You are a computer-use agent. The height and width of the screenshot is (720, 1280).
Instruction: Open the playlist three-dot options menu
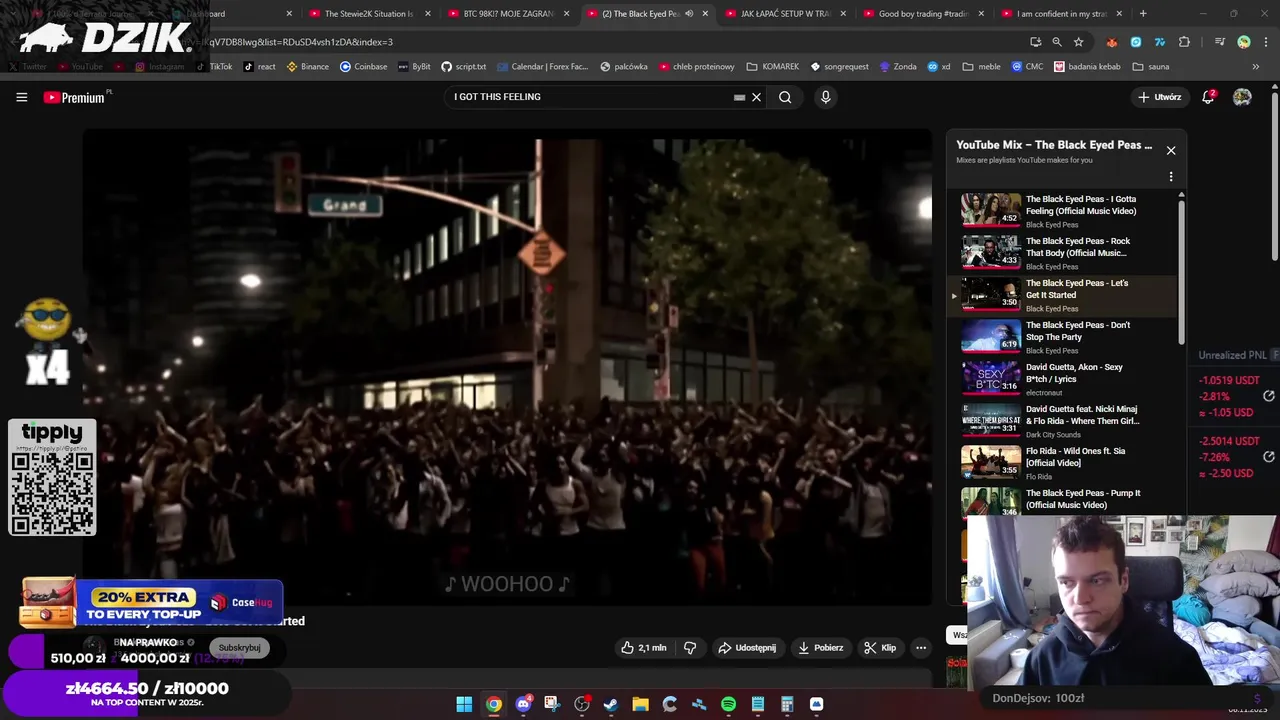point(1171,177)
